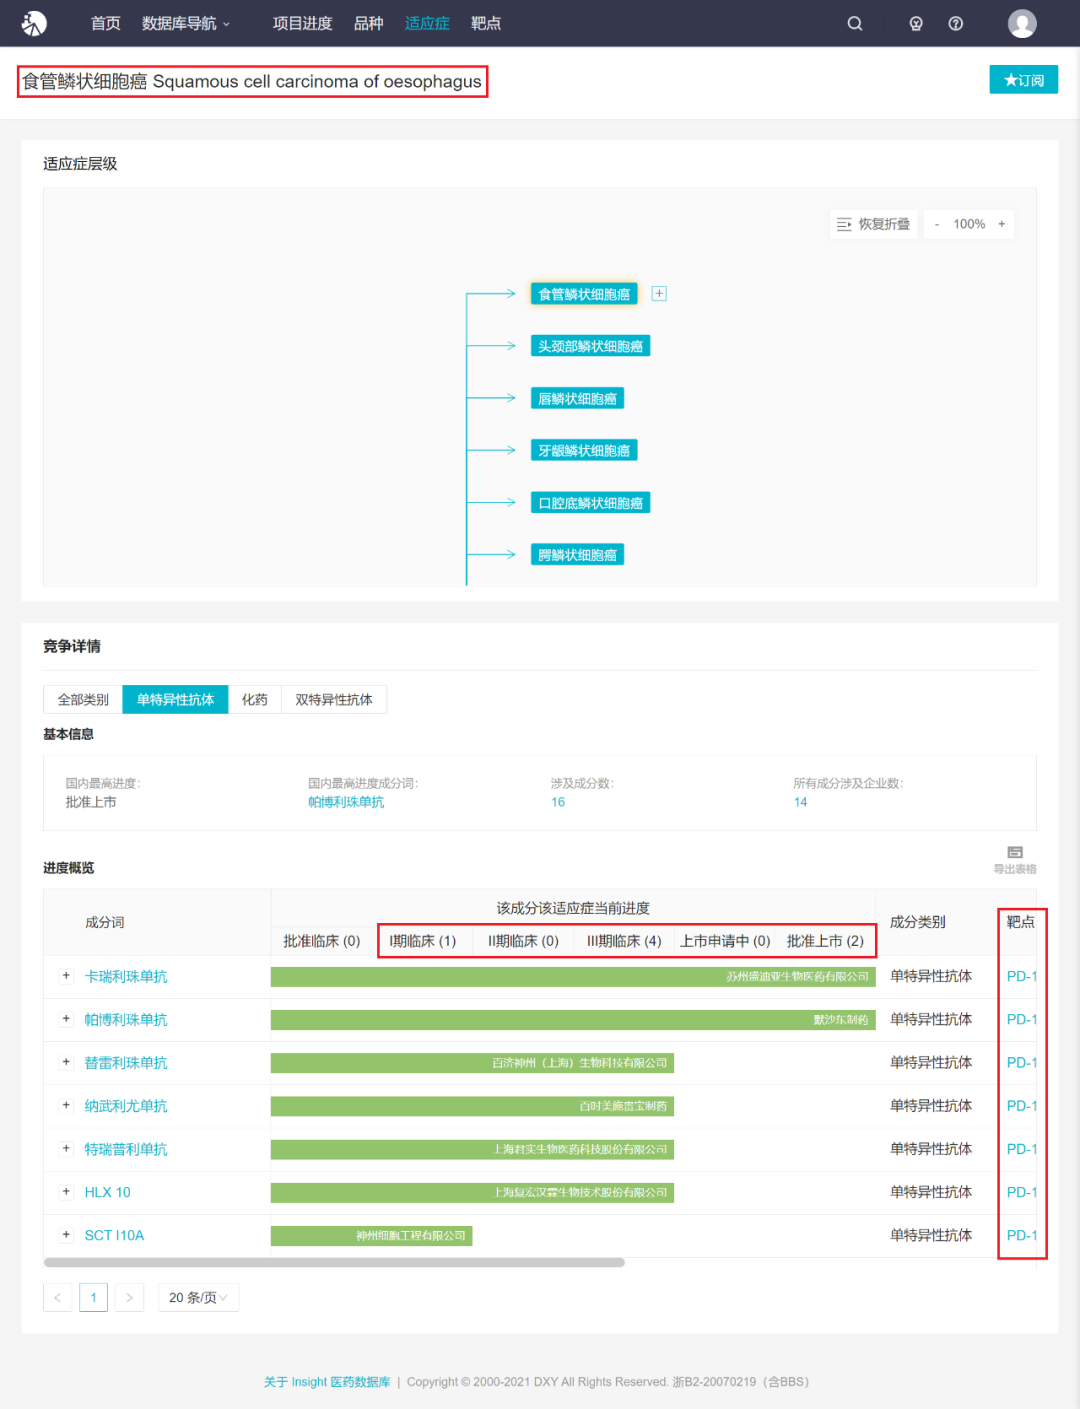Image resolution: width=1080 pixels, height=1409 pixels.
Task: Open 关于 Insight 医药数据库 footer link
Action: click(x=327, y=1382)
